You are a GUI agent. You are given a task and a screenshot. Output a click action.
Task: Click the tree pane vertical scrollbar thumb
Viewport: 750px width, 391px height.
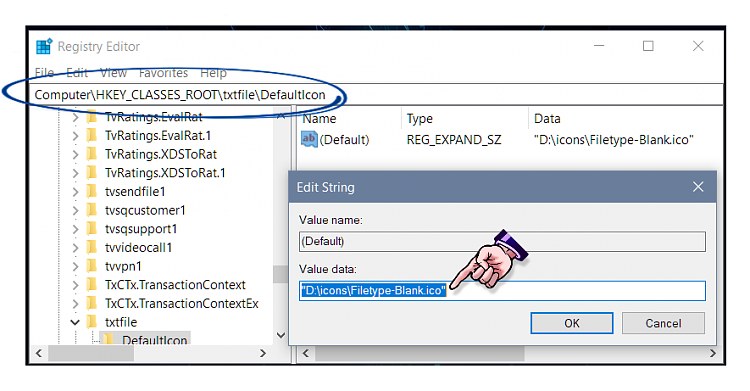(281, 274)
